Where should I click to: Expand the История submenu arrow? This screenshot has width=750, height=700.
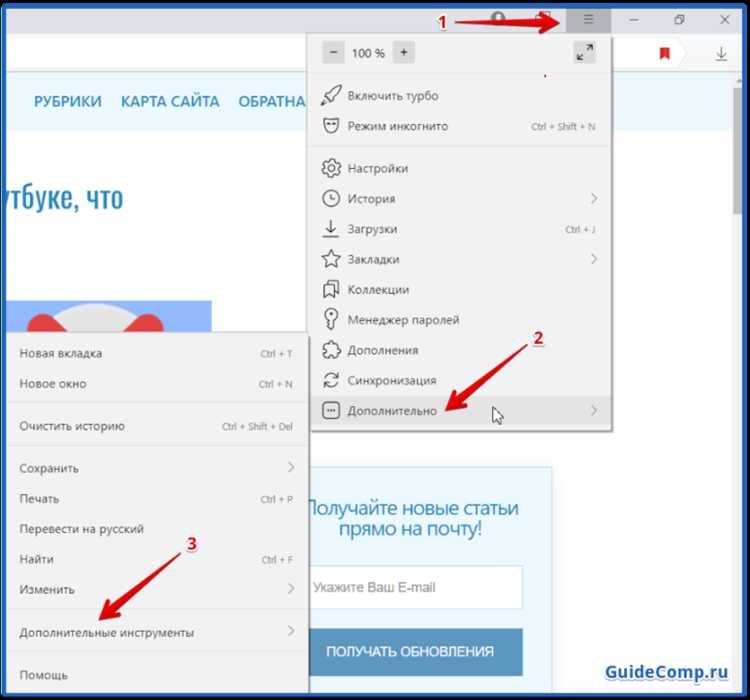pyautogui.click(x=594, y=198)
